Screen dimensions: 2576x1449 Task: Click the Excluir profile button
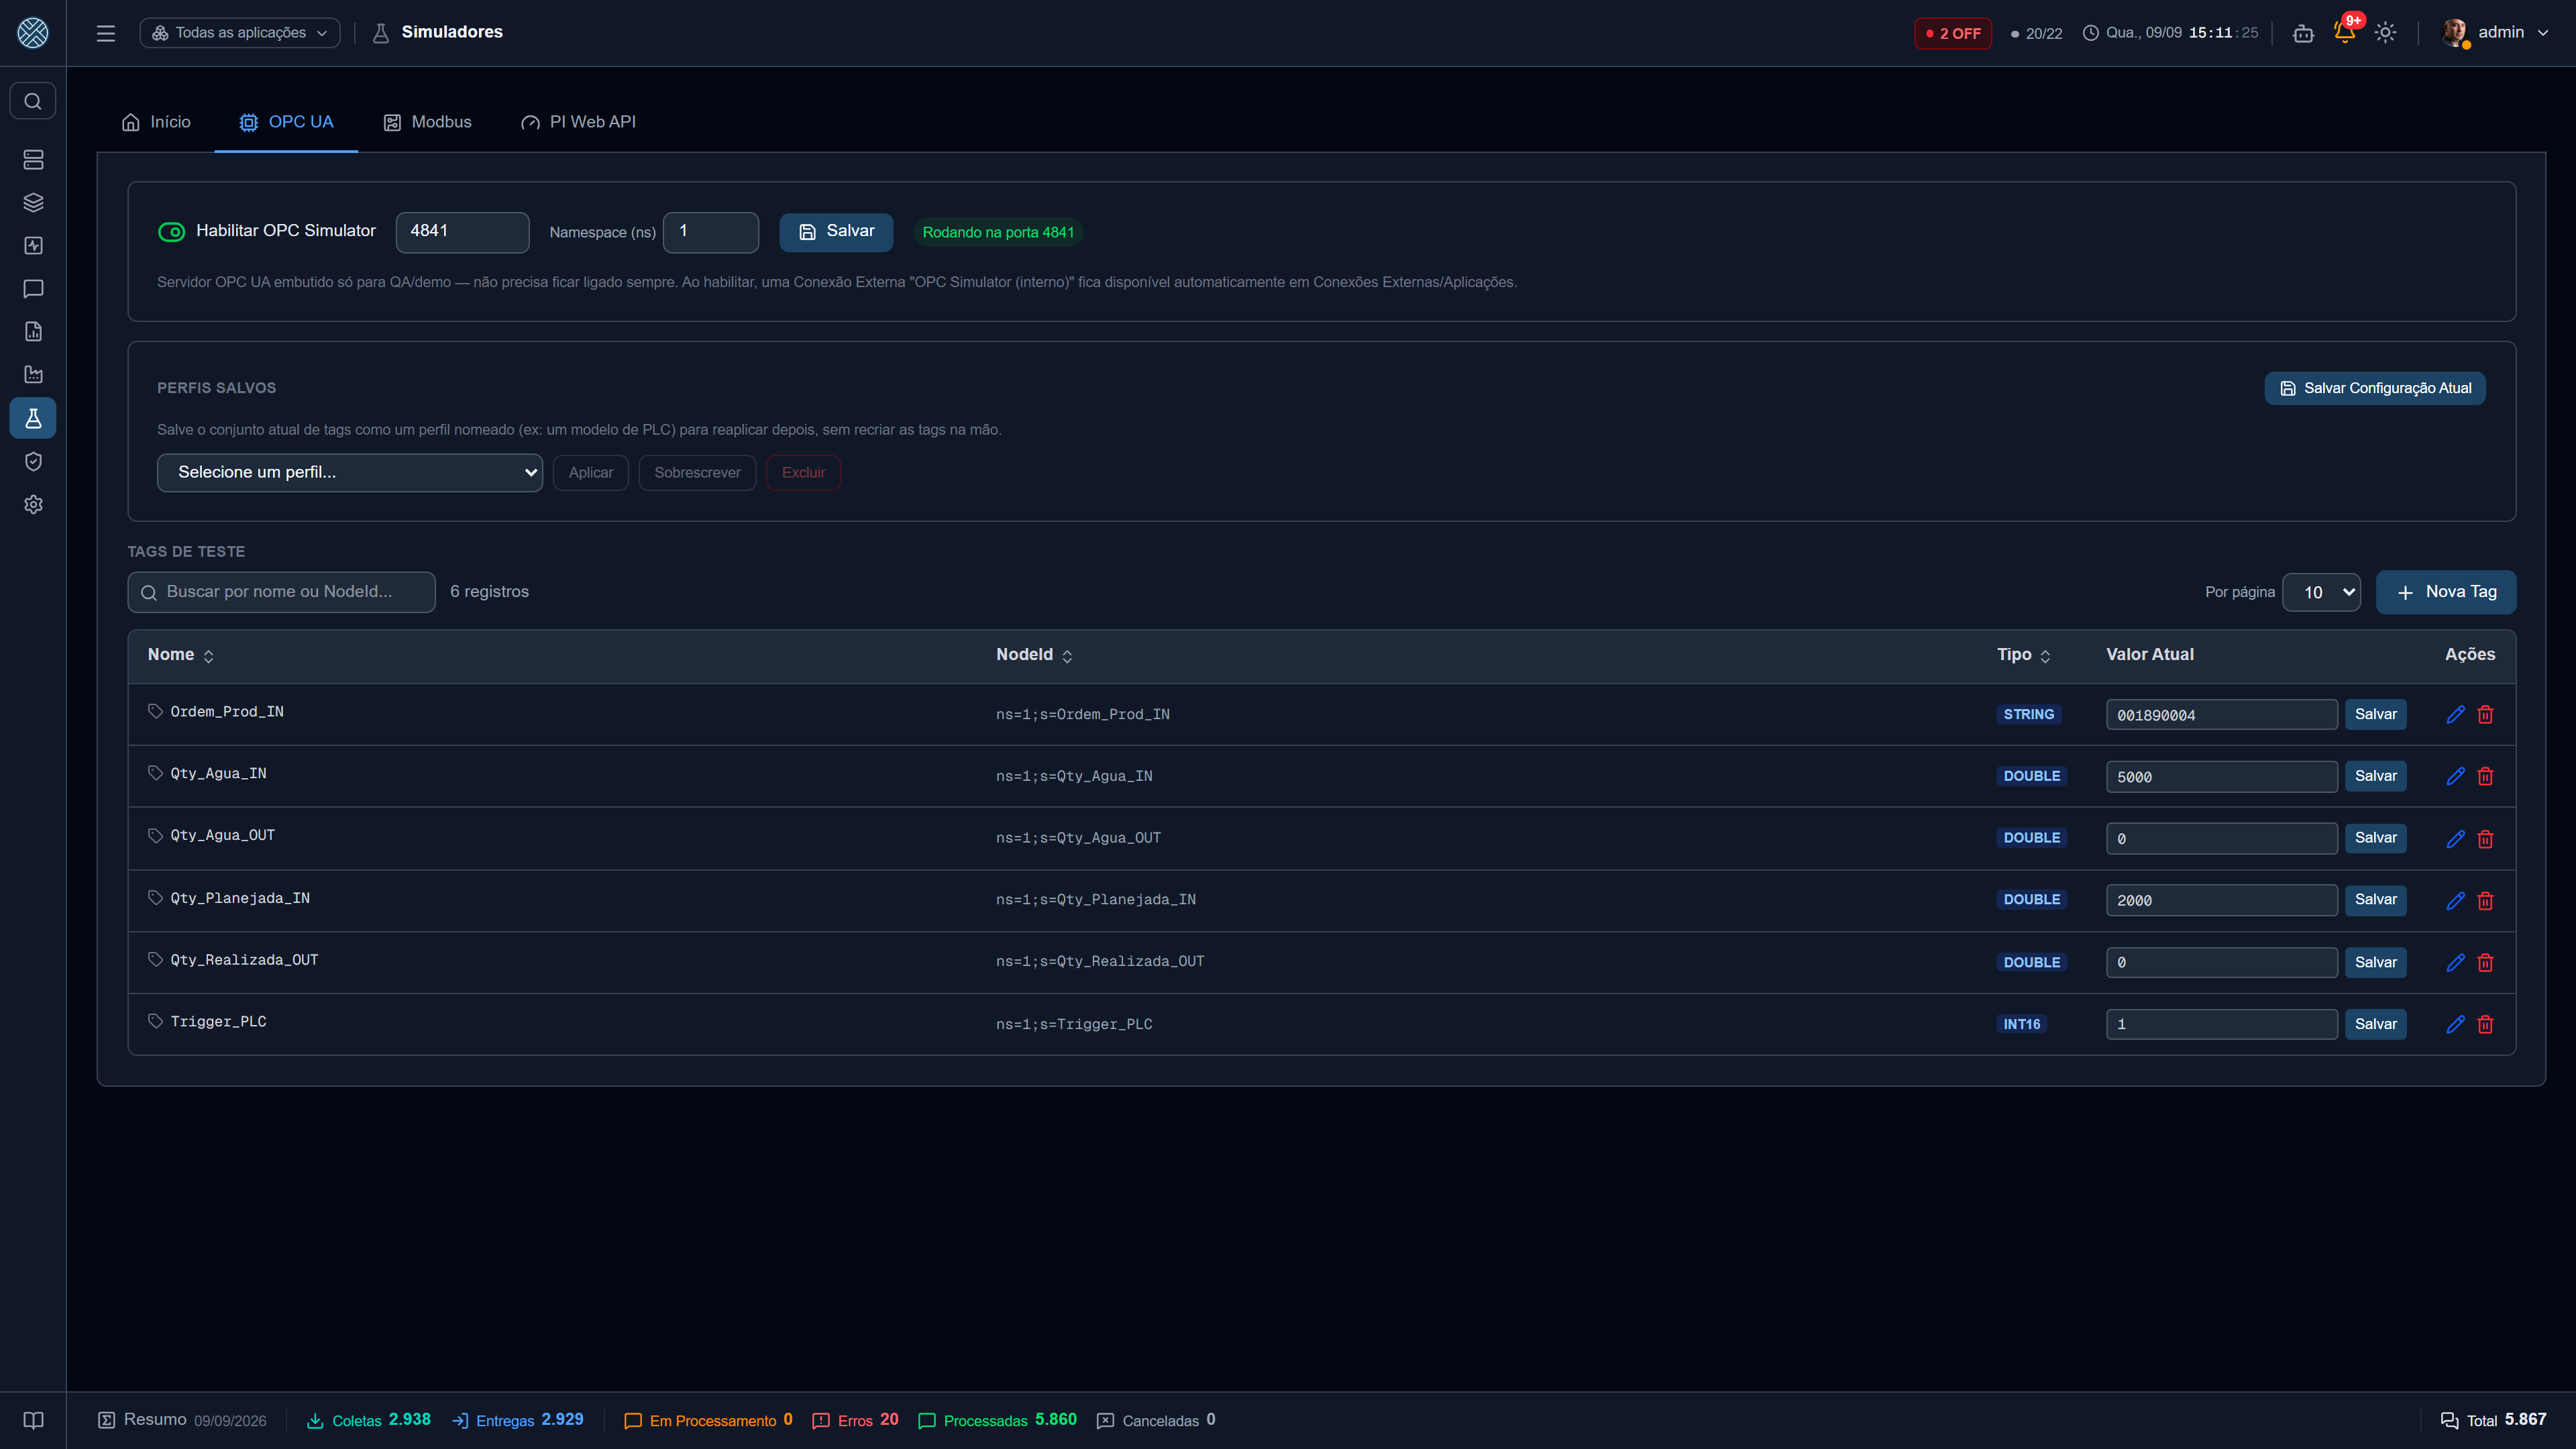click(x=803, y=473)
